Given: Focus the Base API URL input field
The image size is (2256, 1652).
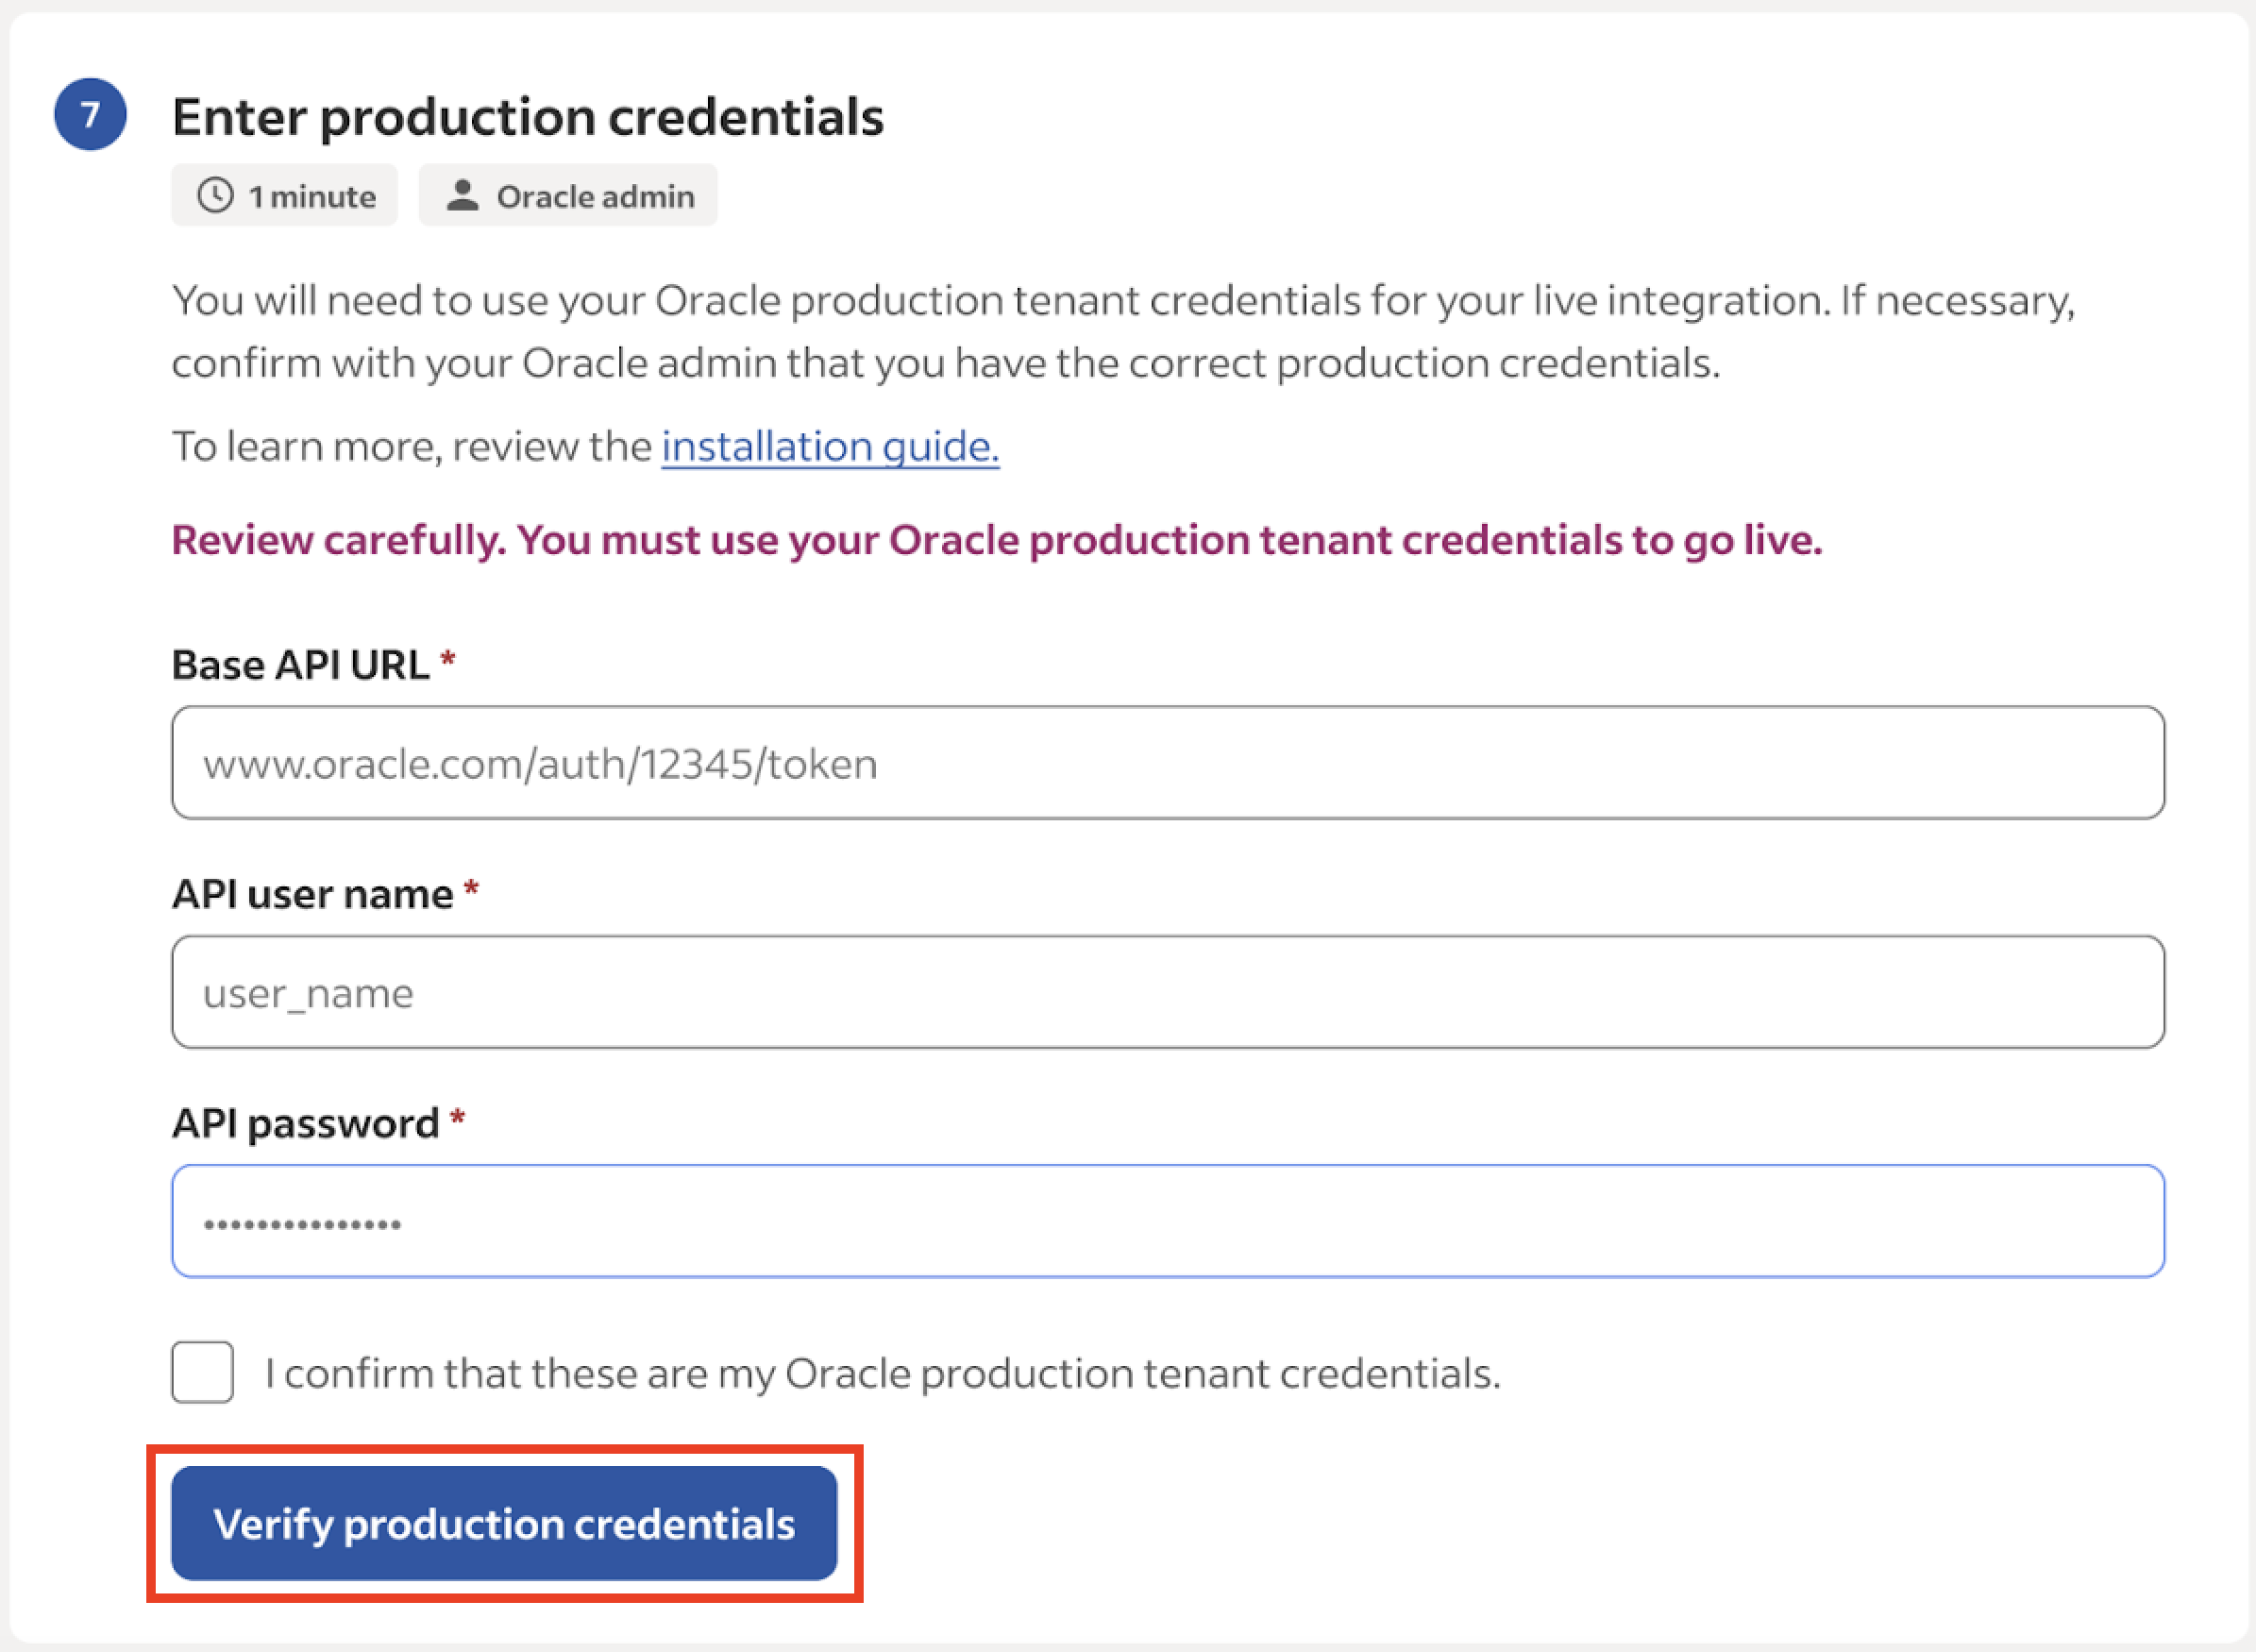Looking at the screenshot, I should click(x=1168, y=763).
